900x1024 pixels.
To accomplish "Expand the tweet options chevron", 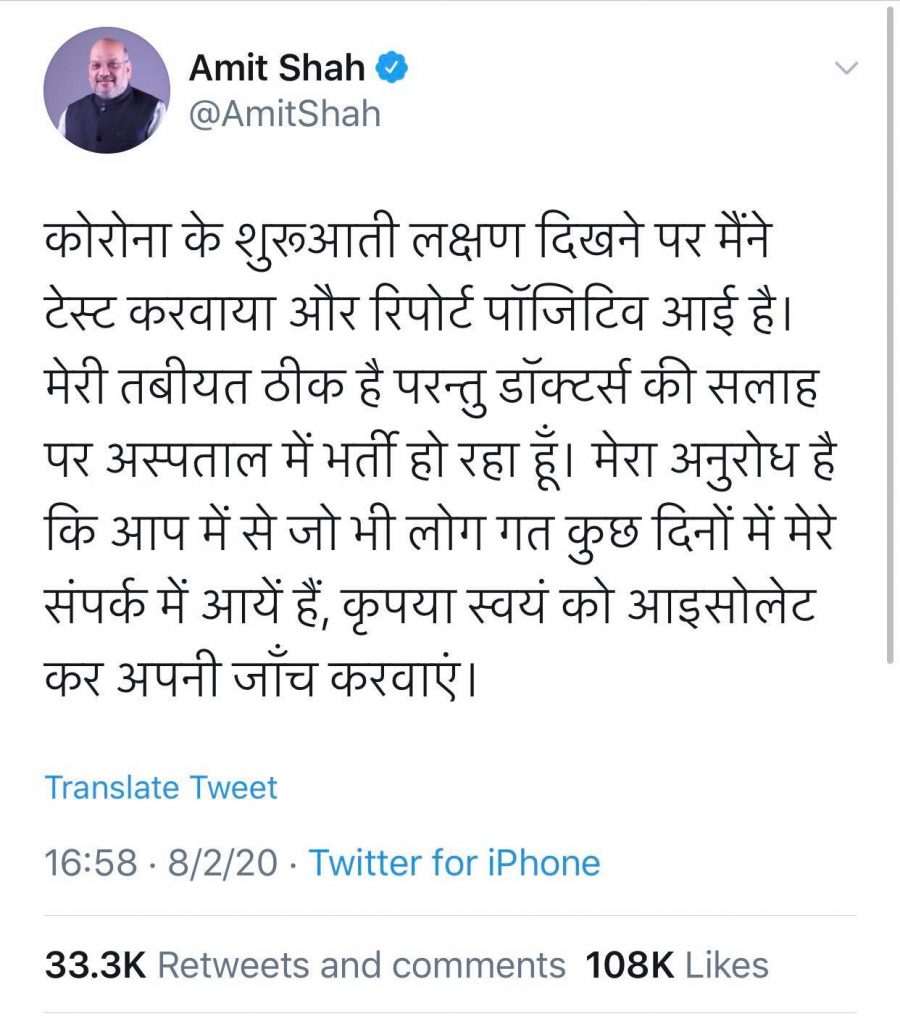I will click(846, 69).
